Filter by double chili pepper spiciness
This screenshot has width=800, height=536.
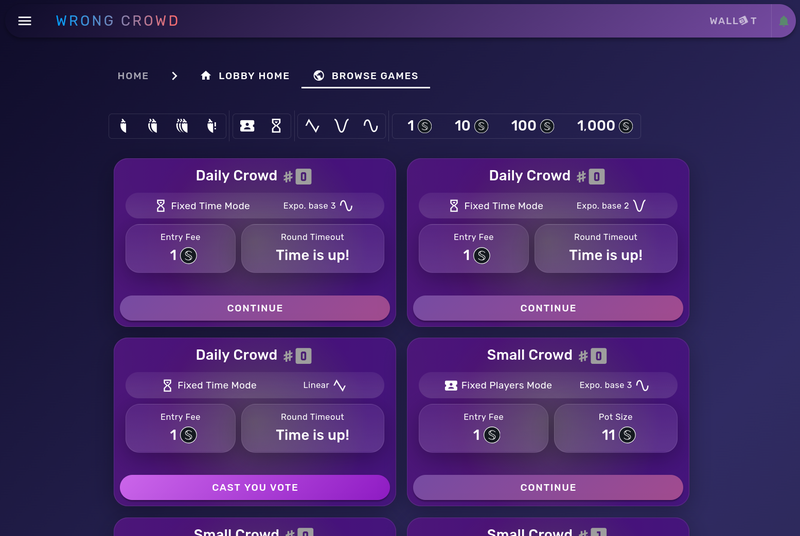coord(153,126)
